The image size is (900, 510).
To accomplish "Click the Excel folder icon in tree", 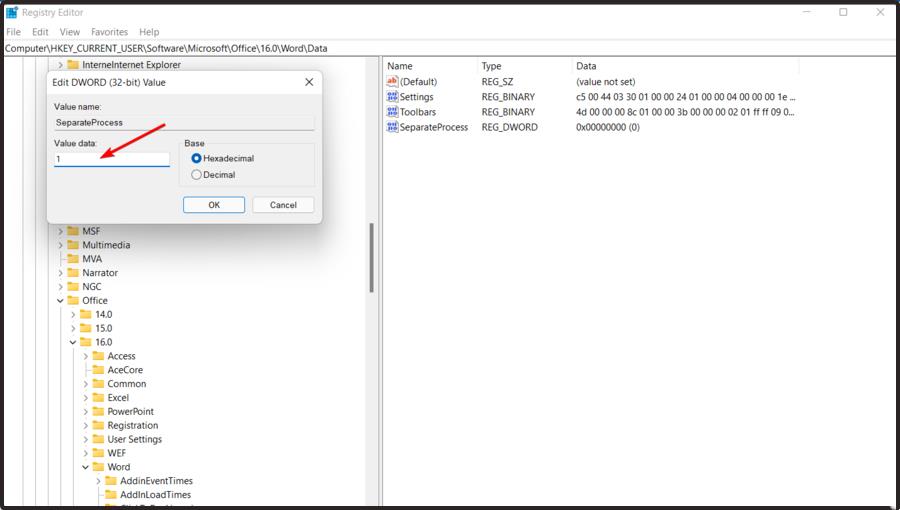I will pyautogui.click(x=98, y=398).
